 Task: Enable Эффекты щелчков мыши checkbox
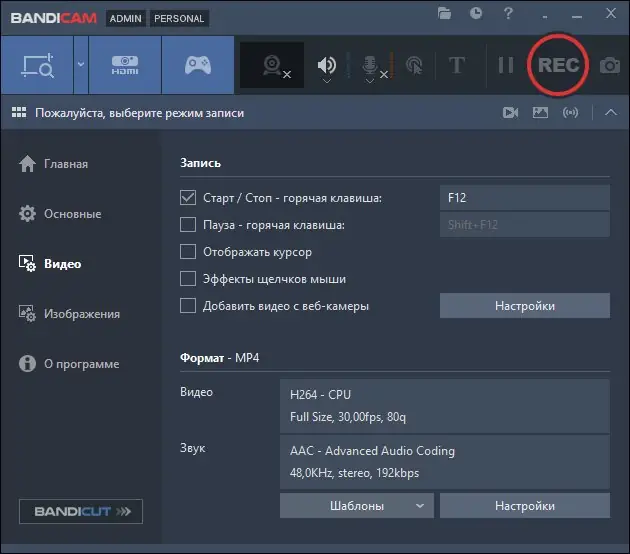188,278
